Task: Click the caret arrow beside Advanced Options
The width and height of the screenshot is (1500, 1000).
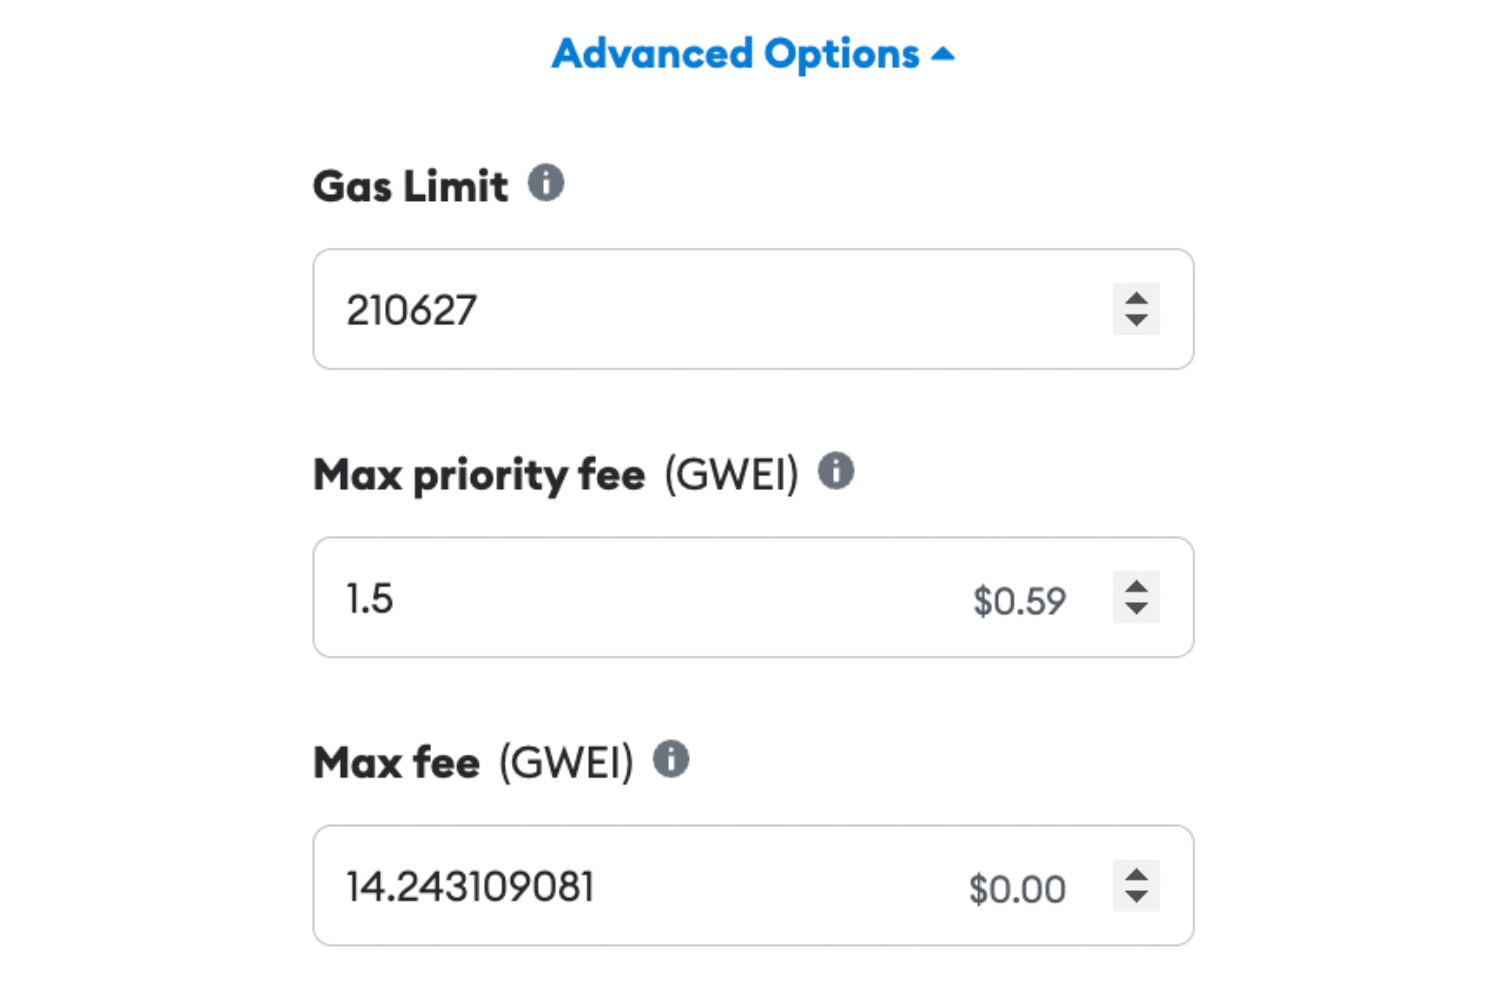Action: click(942, 55)
